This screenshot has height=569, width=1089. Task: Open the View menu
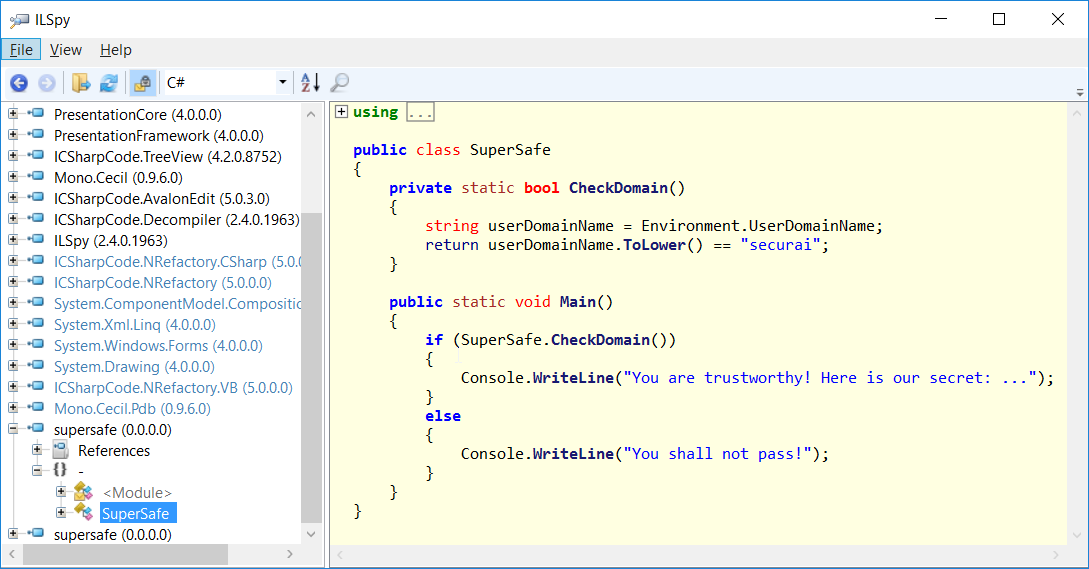pyautogui.click(x=66, y=50)
